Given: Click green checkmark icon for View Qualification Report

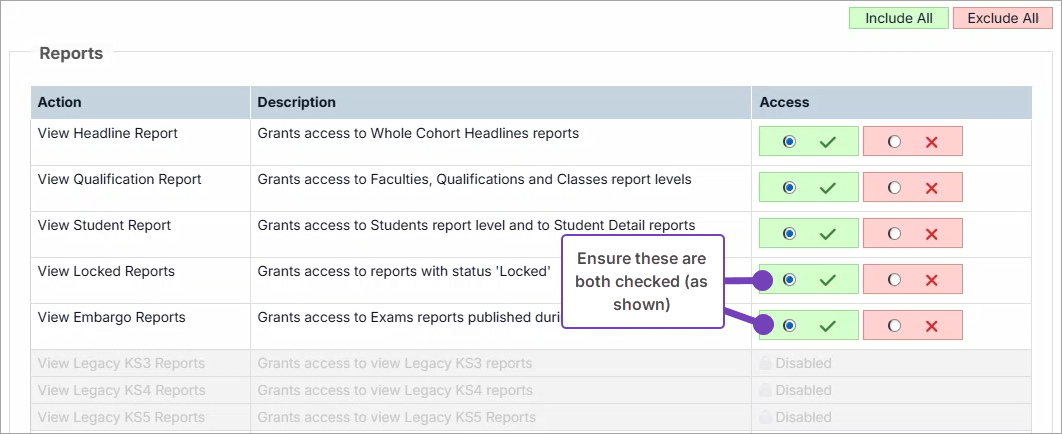Looking at the screenshot, I should coord(827,188).
